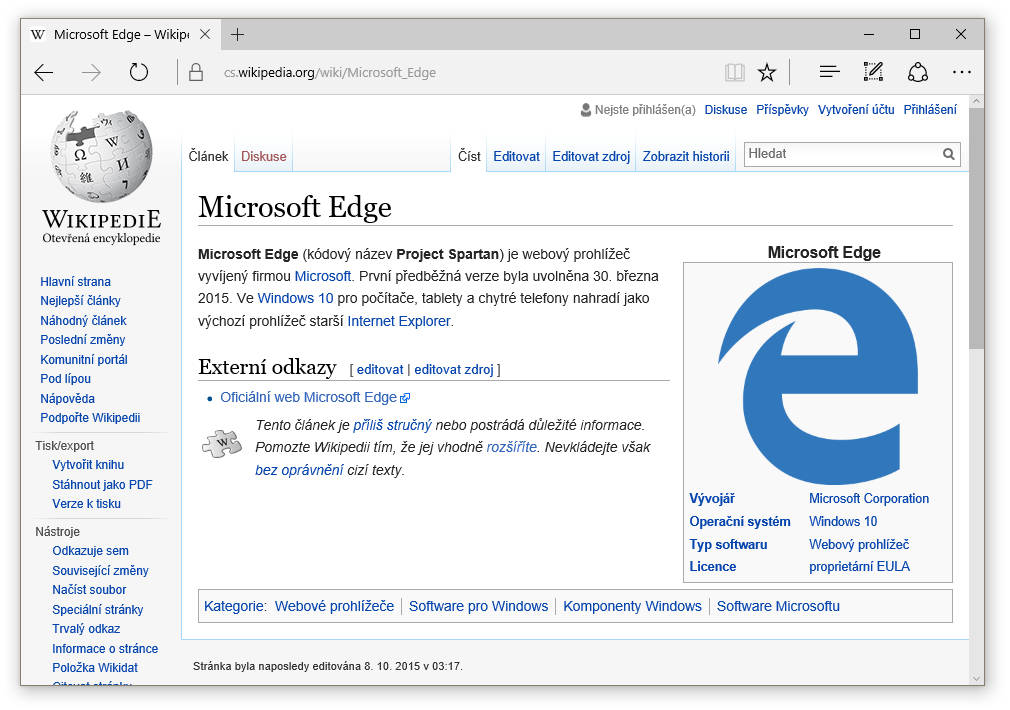Click Vytvořit knihu link
The image size is (1010, 710).
coord(88,465)
